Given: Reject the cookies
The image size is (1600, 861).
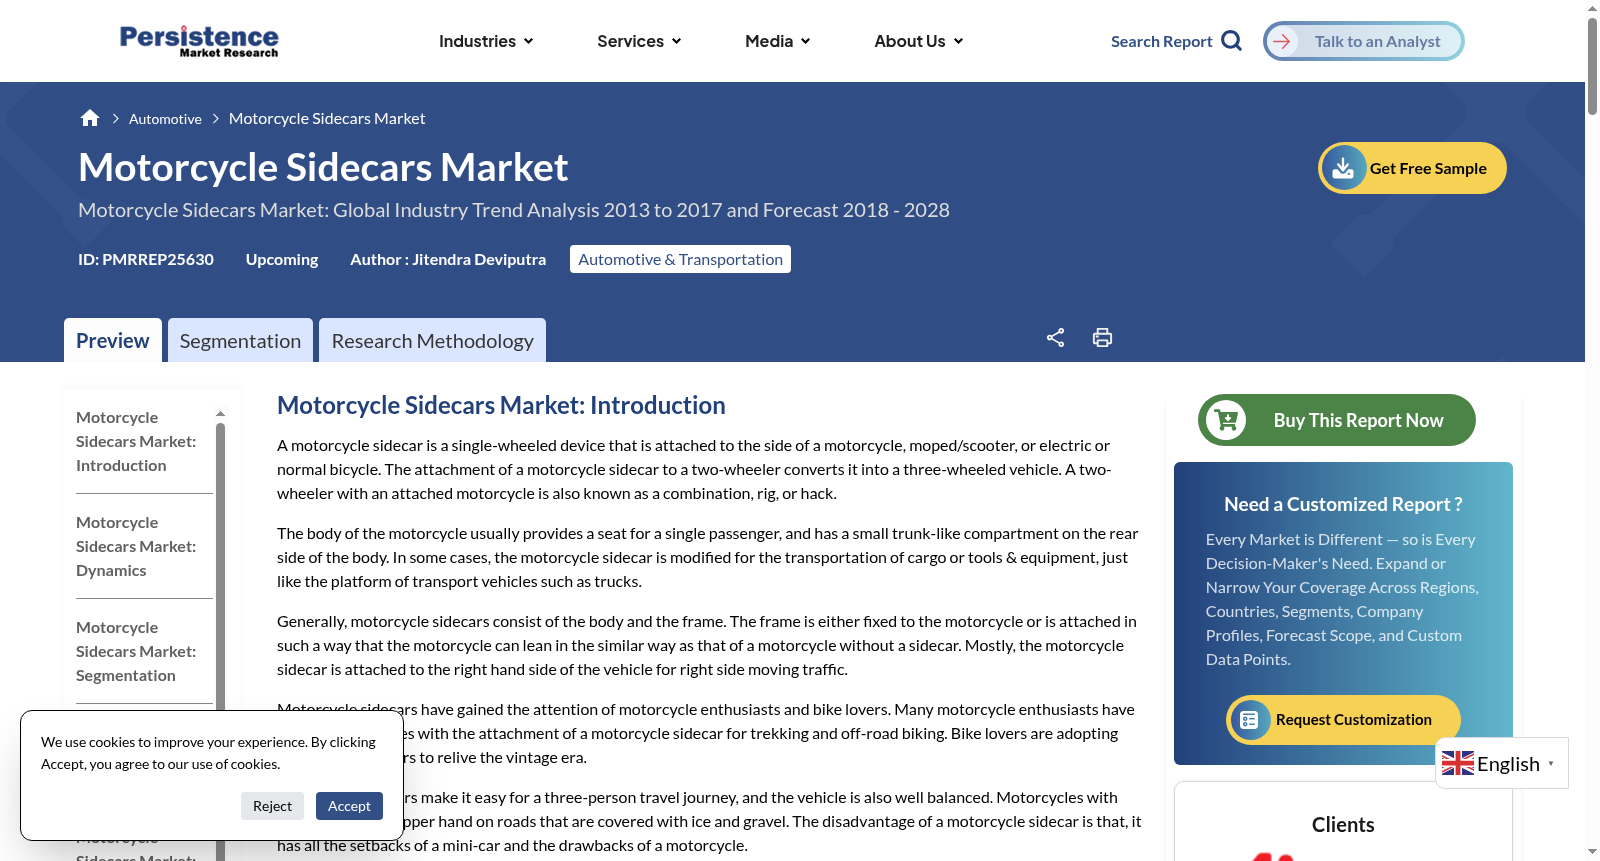Looking at the screenshot, I should (x=272, y=806).
